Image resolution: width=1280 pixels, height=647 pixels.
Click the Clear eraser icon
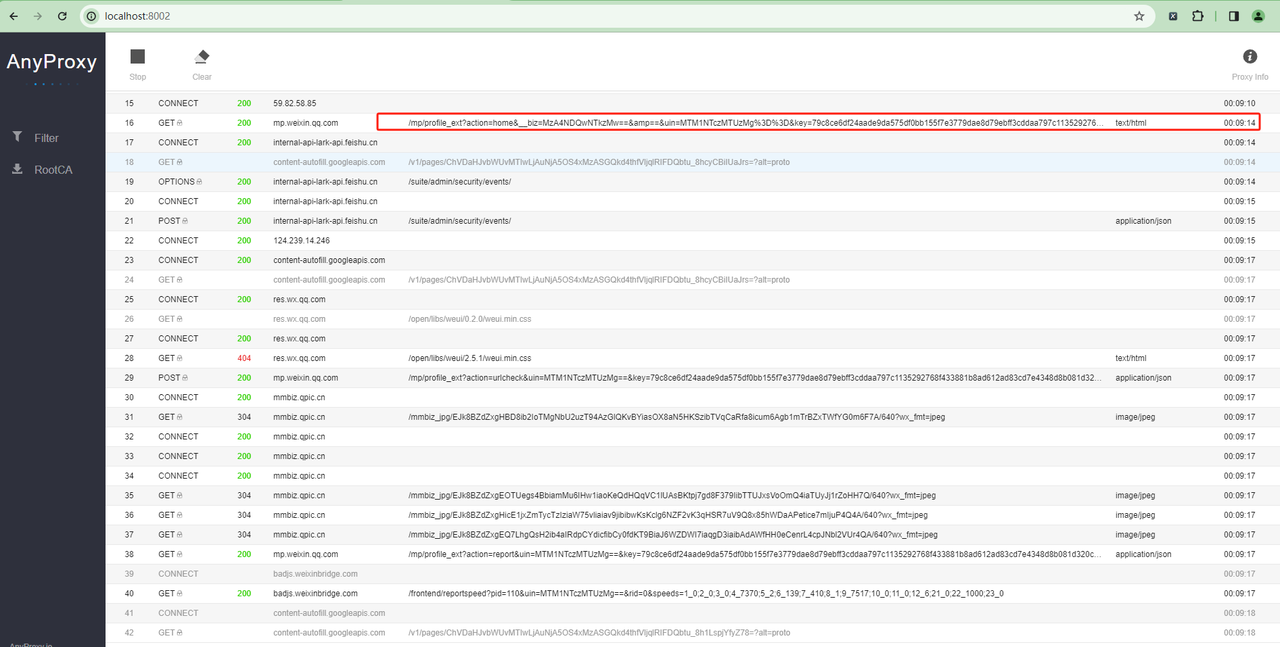point(202,58)
